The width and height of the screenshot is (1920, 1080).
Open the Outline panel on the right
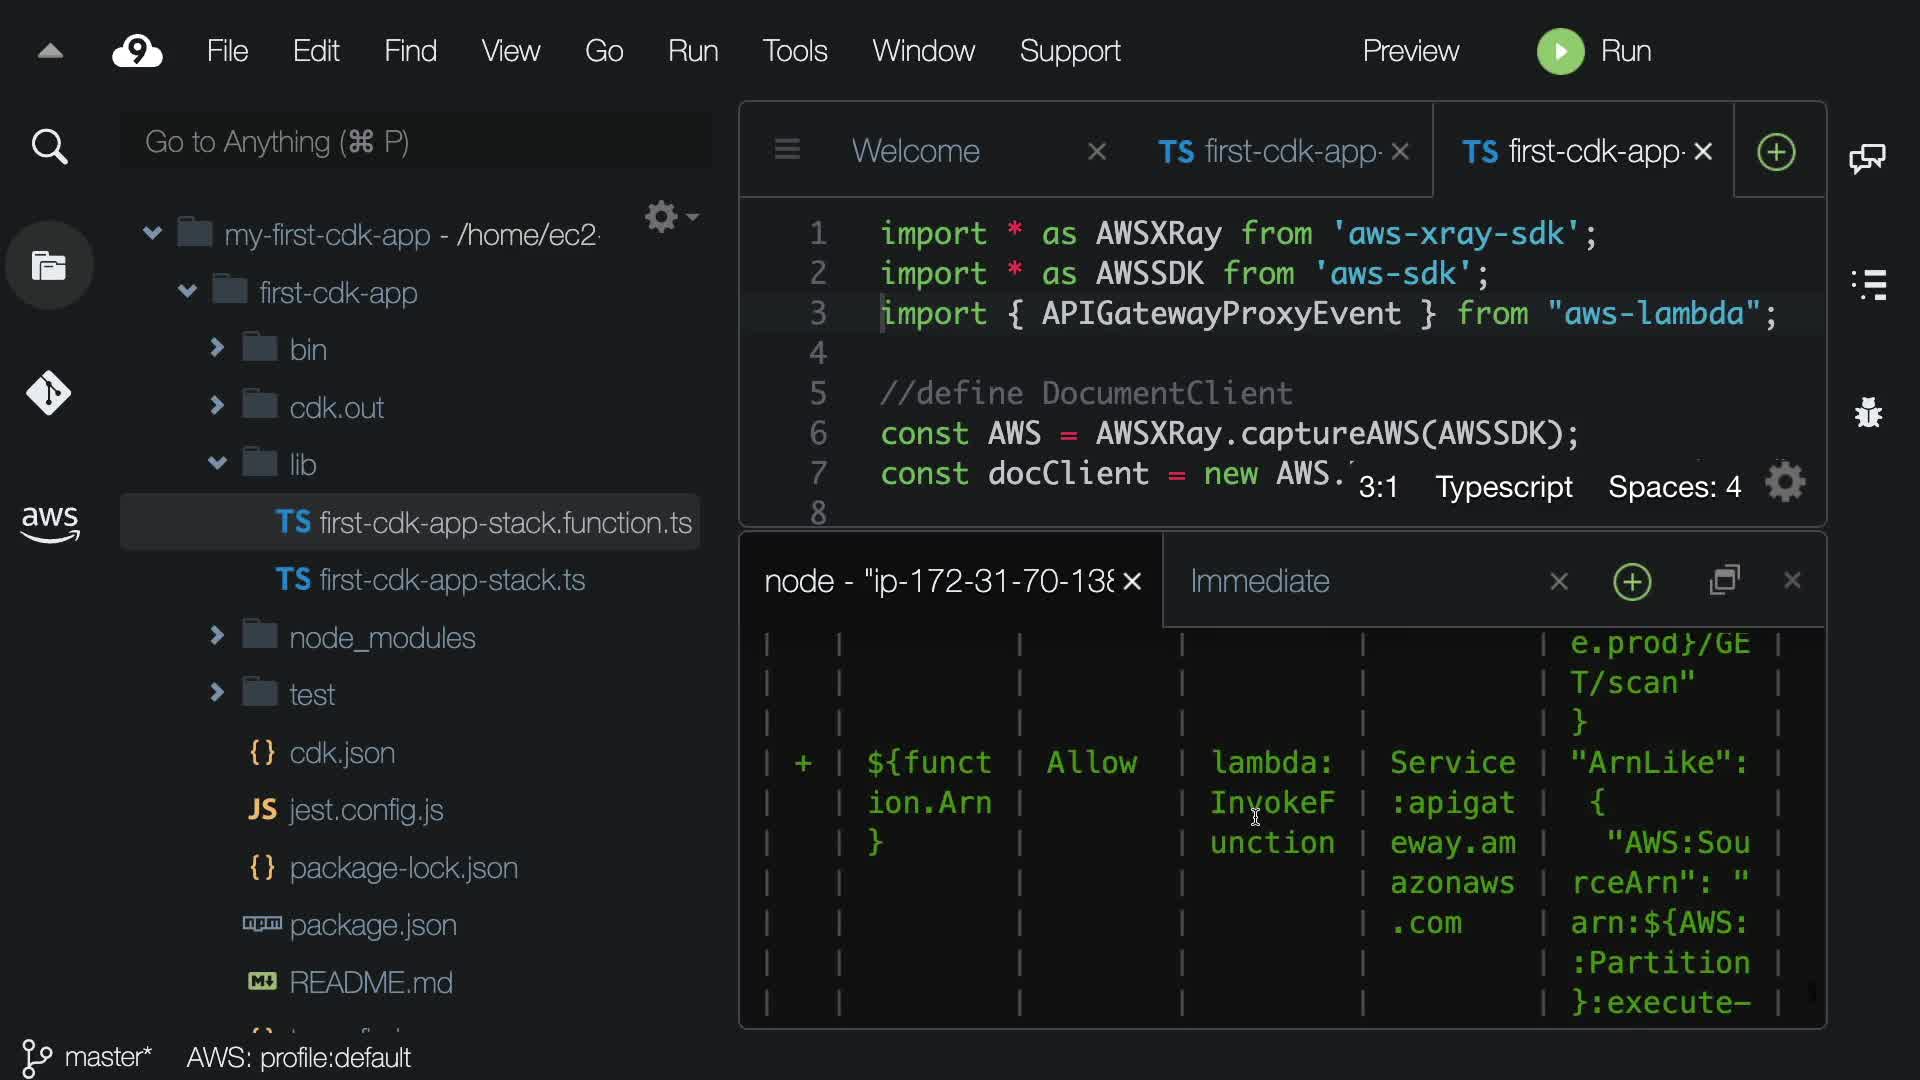tap(1868, 284)
